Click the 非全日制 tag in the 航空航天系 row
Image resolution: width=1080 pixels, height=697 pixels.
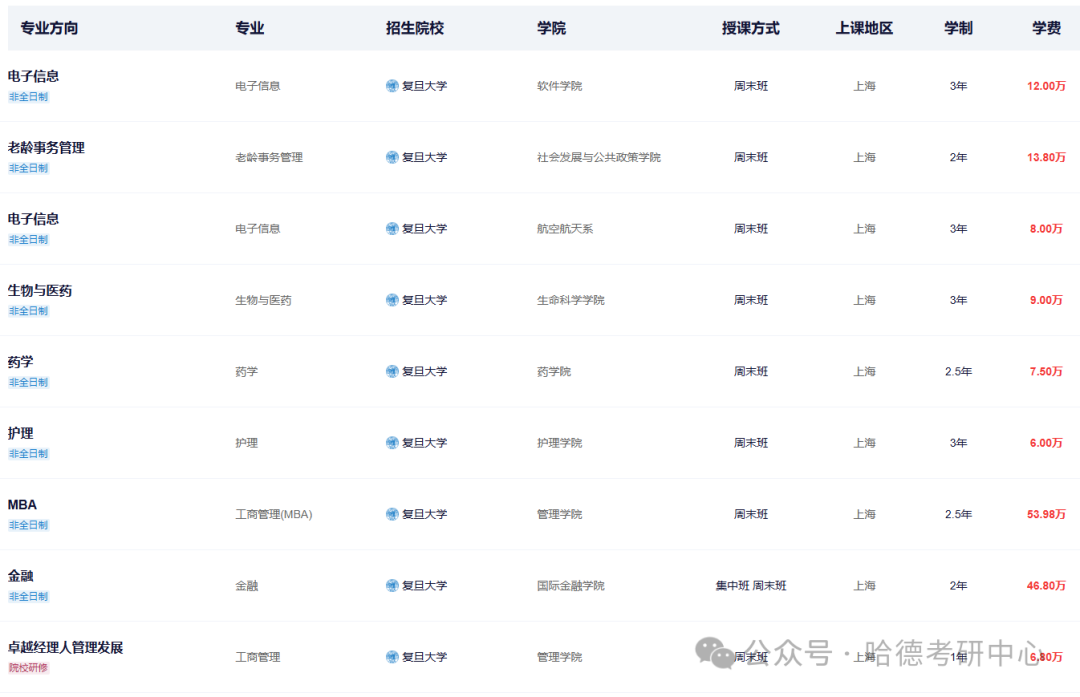[x=28, y=240]
